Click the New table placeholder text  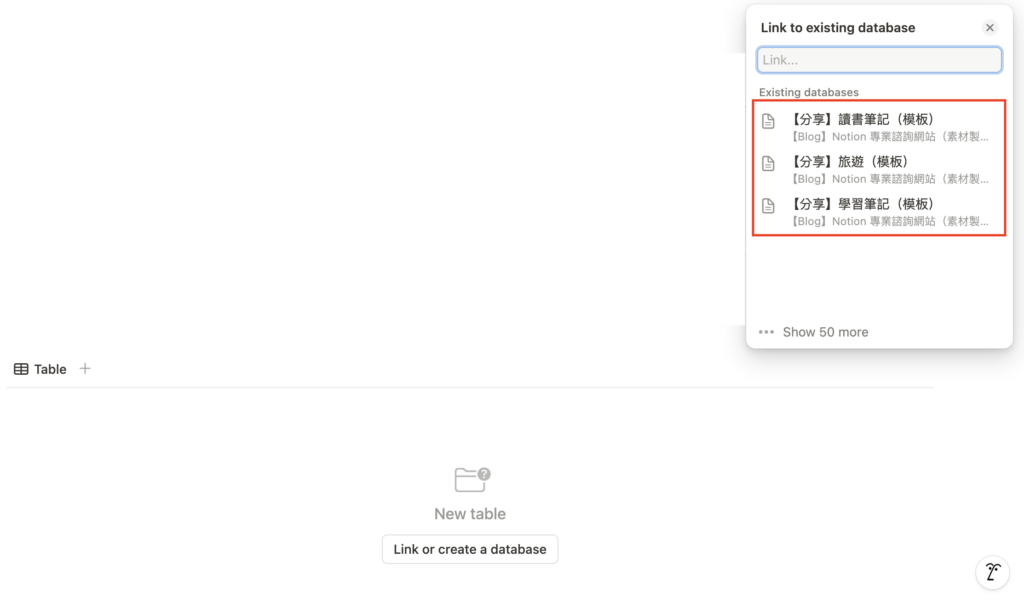470,514
